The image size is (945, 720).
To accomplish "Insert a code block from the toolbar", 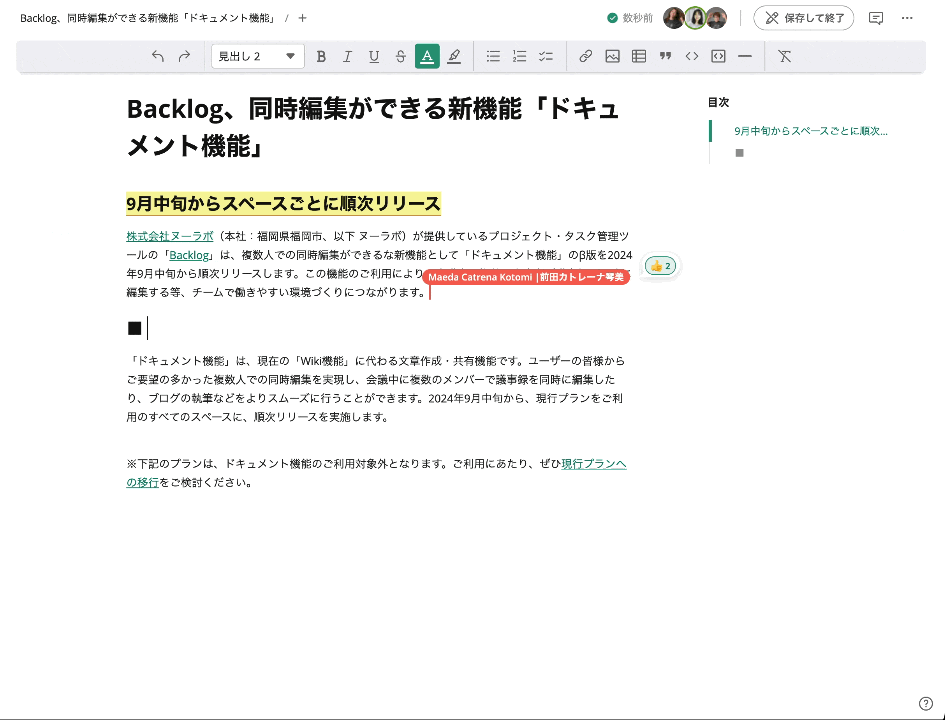I will [x=717, y=56].
